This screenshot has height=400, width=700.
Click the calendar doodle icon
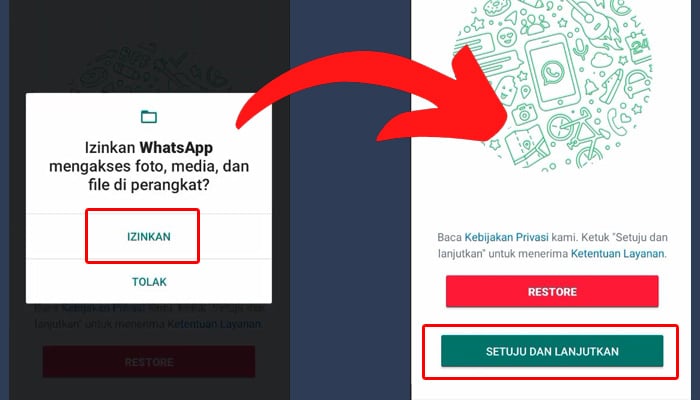(x=639, y=46)
